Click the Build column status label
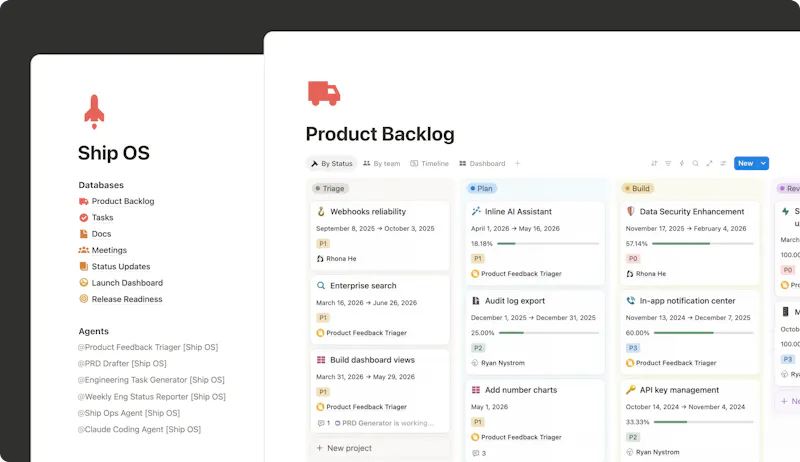This screenshot has height=462, width=800. [638, 188]
